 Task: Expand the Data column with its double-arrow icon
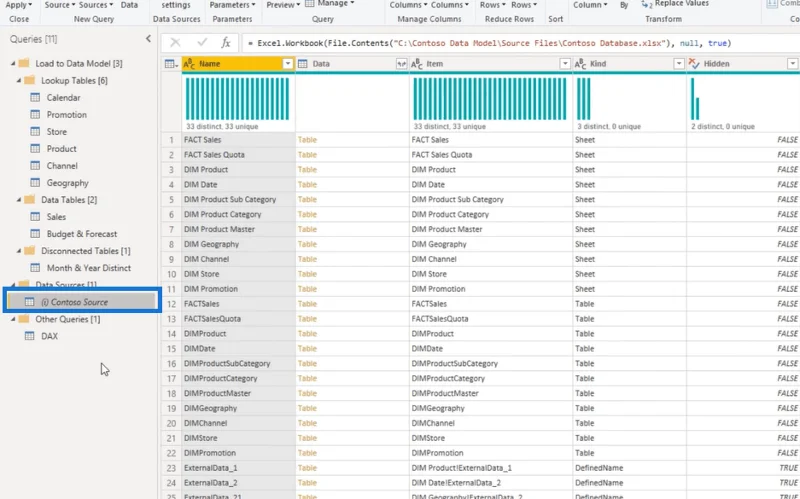point(402,64)
